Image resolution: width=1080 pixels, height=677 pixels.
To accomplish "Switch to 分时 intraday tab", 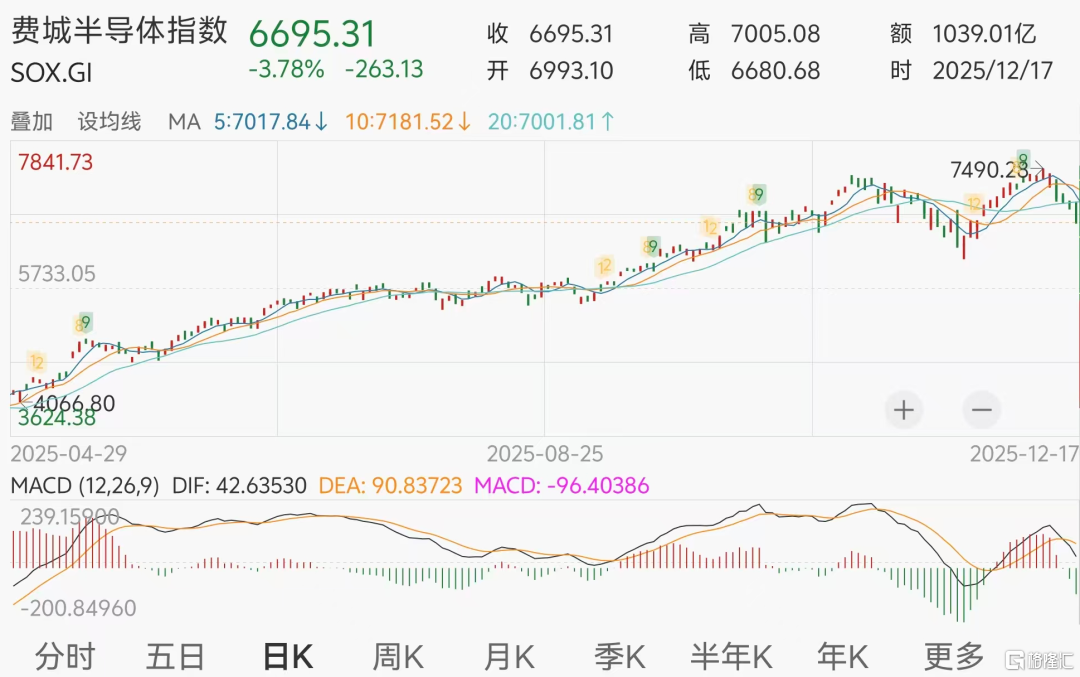I will click(x=65, y=656).
